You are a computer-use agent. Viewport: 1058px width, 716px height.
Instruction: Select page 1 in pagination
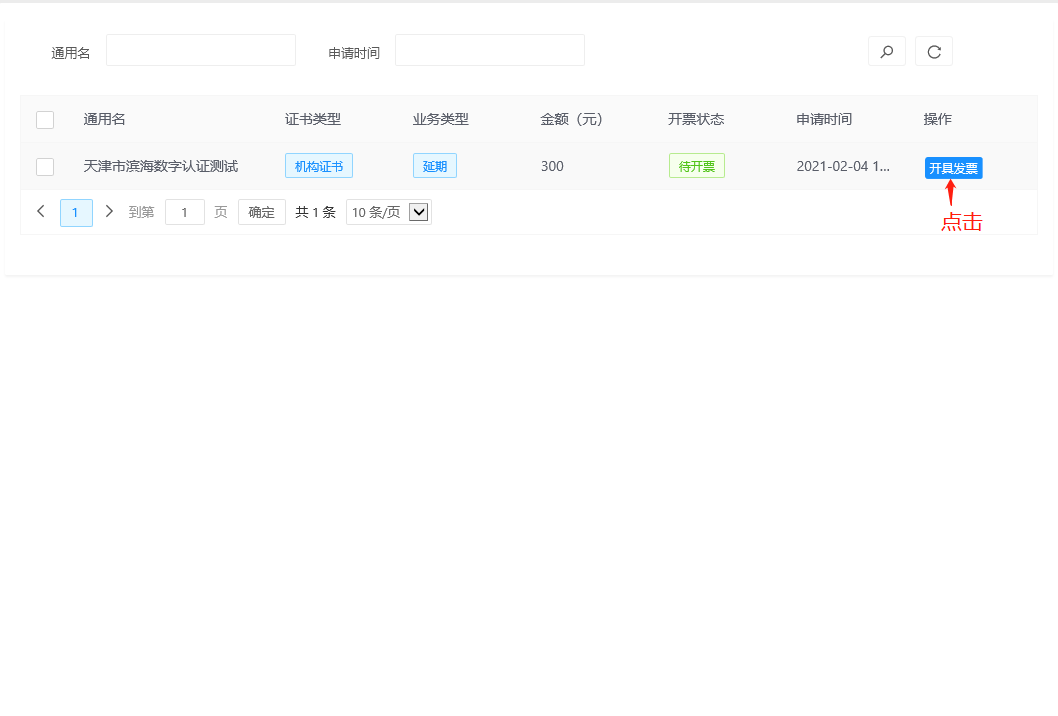[76, 213]
